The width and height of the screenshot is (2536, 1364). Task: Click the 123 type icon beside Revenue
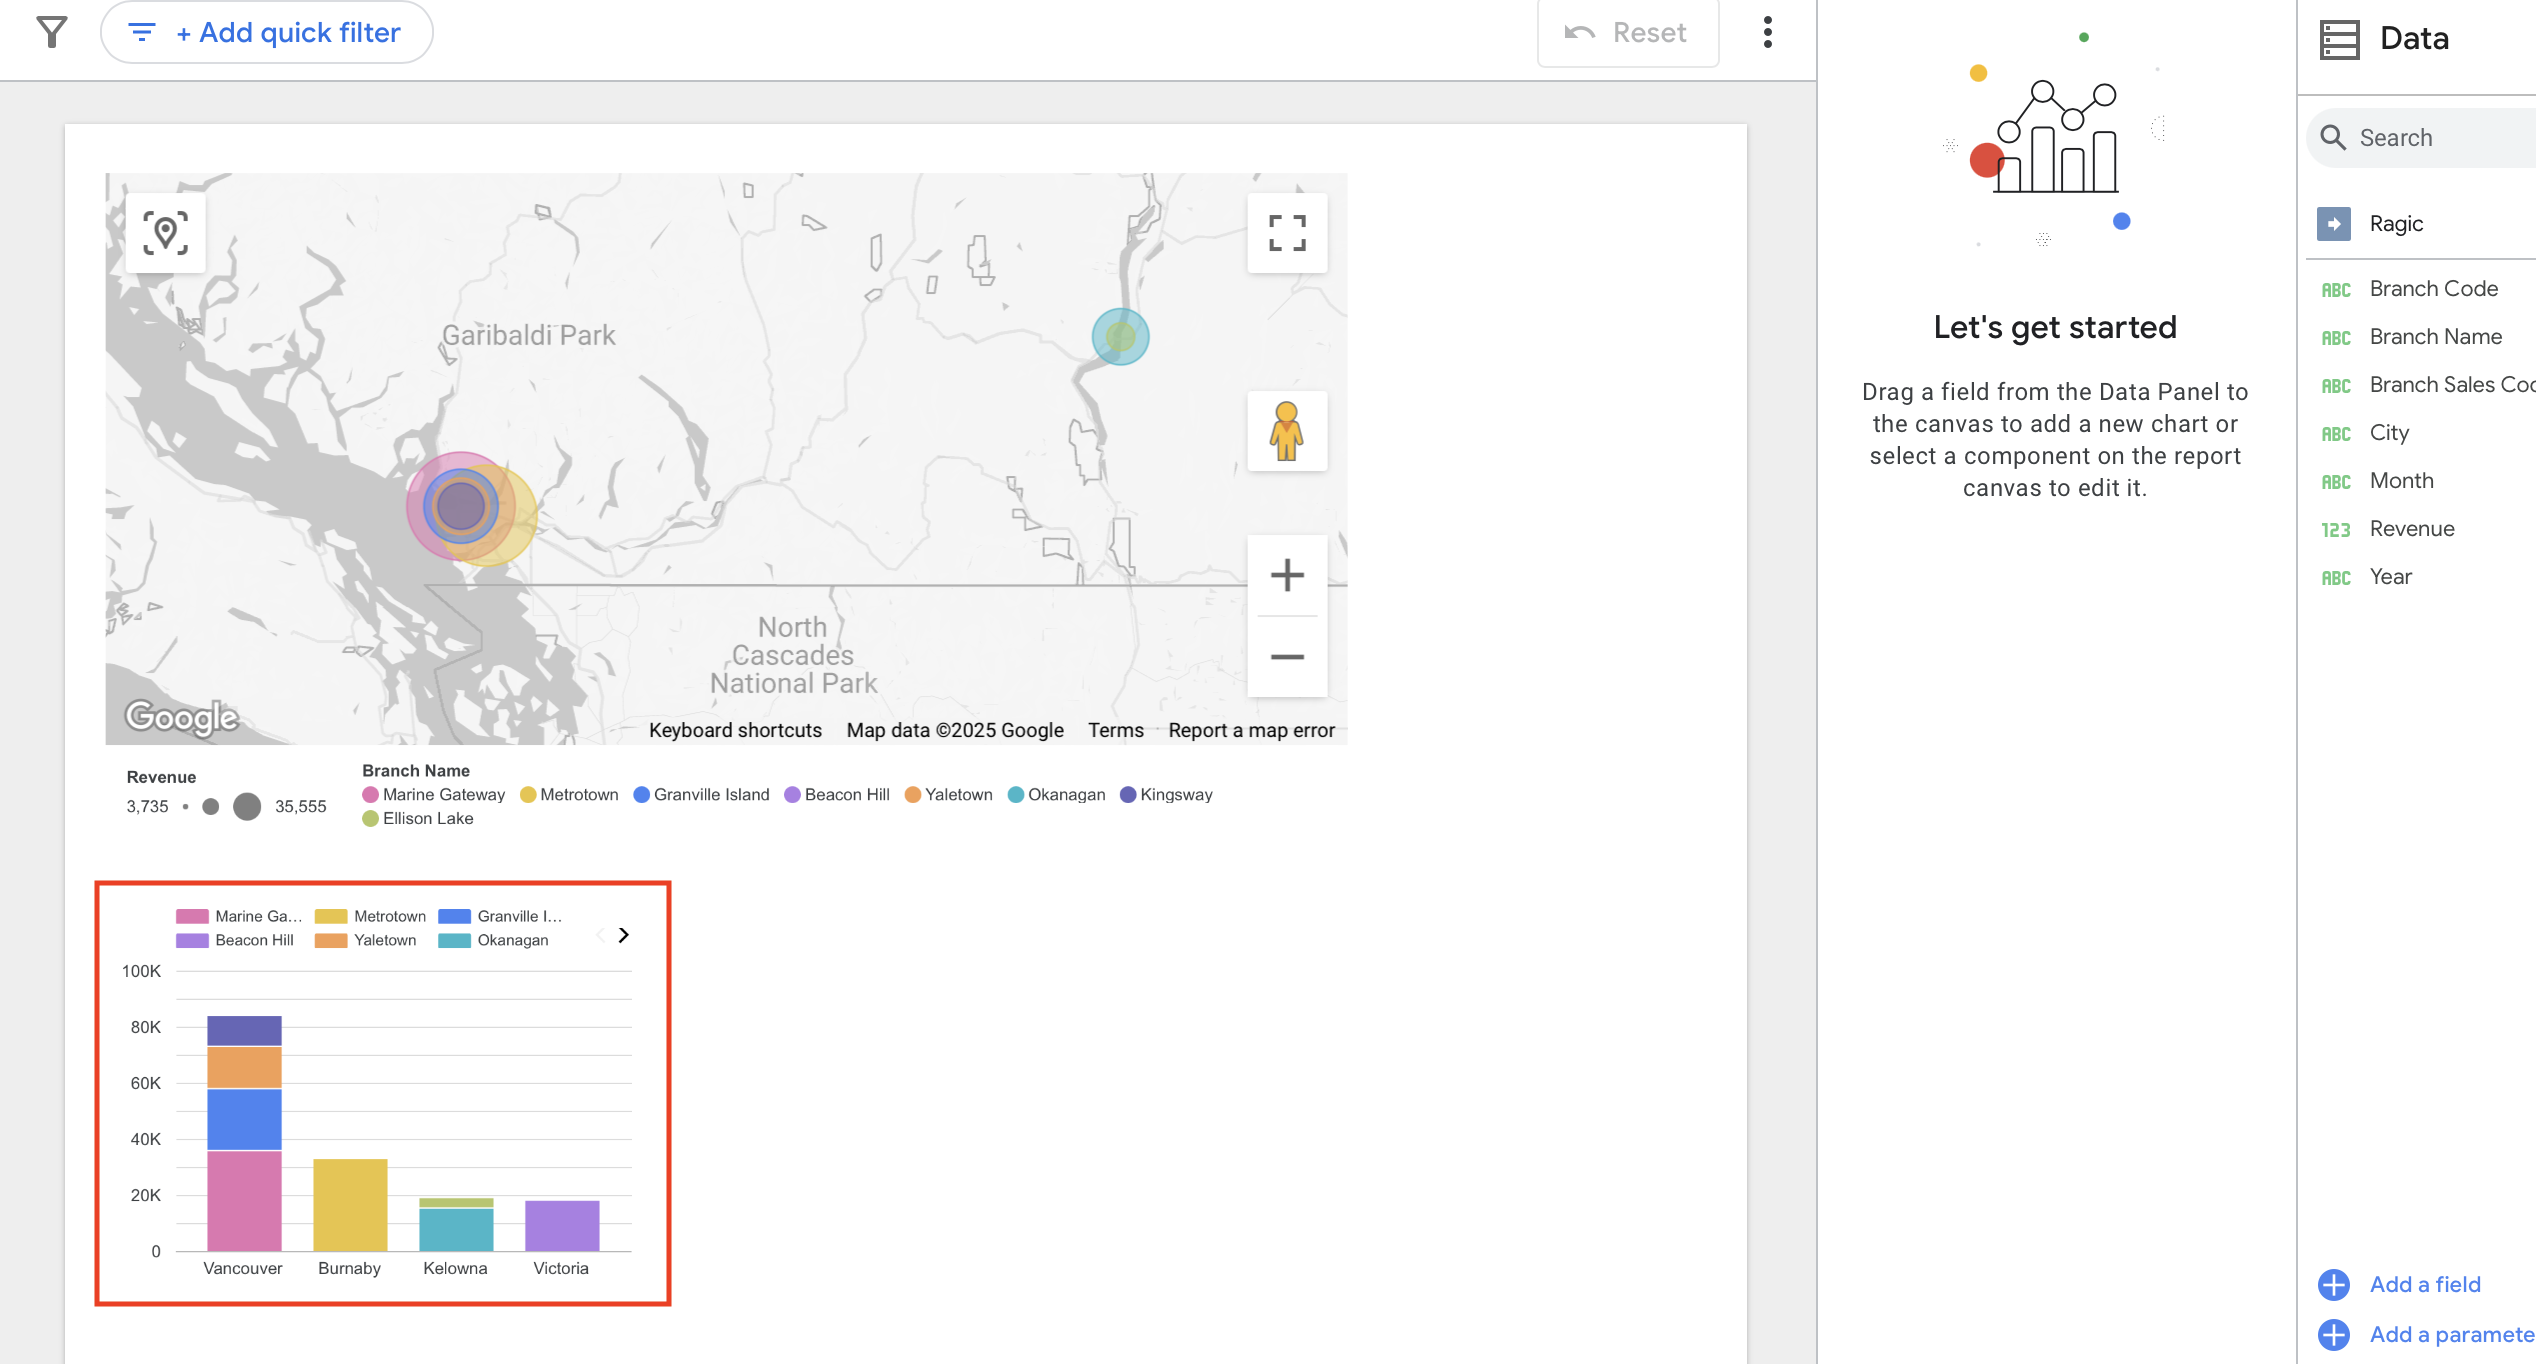click(2335, 530)
